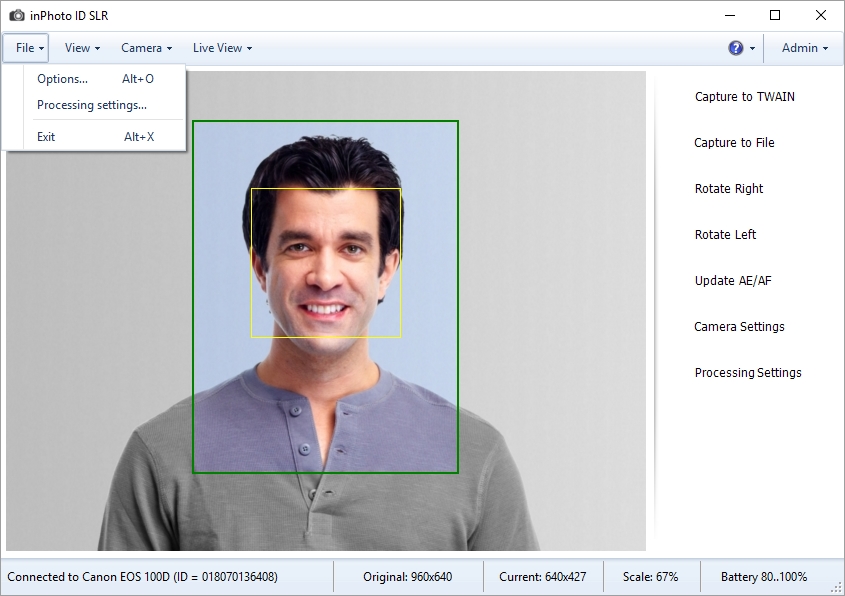The height and width of the screenshot is (596, 845).
Task: Click Update AE/AF button
Action: [733, 281]
